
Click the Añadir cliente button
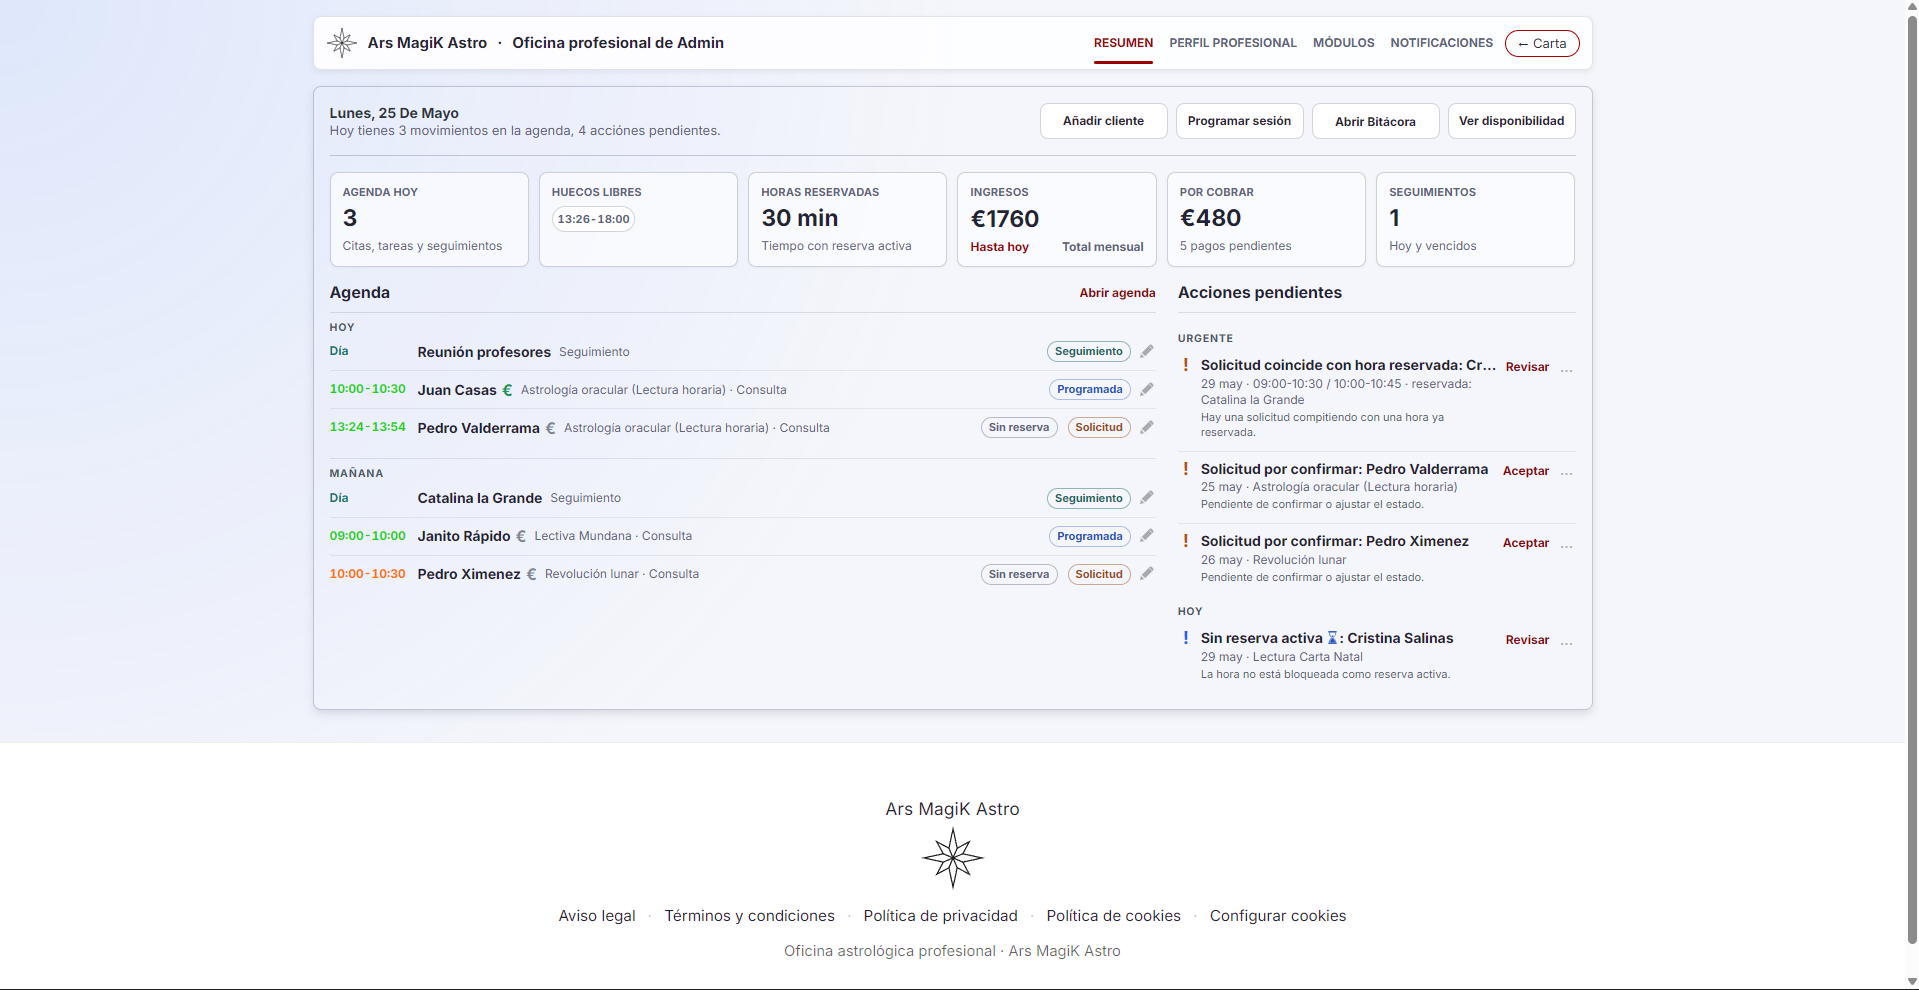1103,121
